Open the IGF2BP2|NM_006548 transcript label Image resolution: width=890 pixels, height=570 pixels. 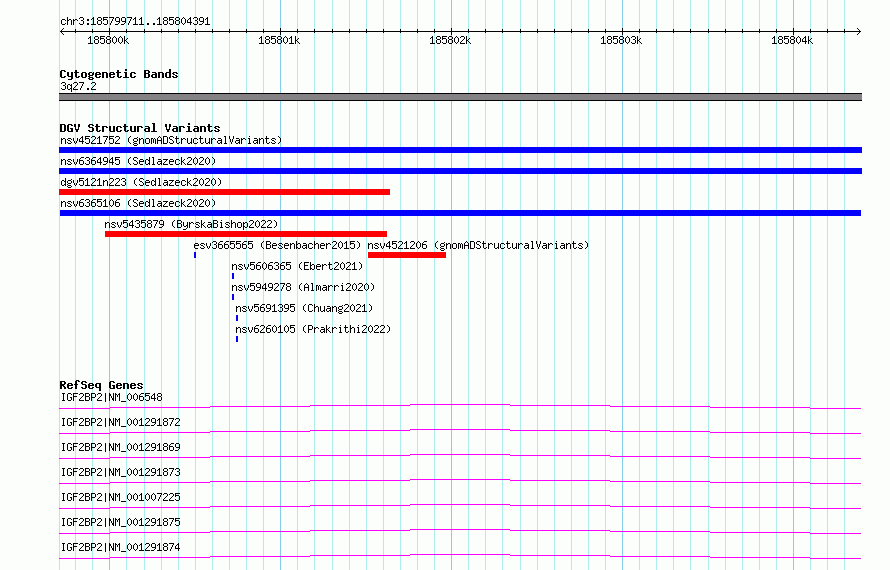[111, 397]
